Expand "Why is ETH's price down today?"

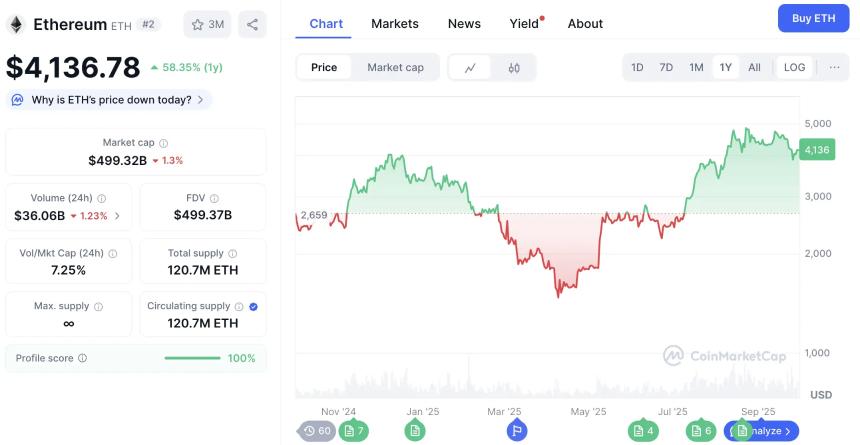(x=109, y=100)
